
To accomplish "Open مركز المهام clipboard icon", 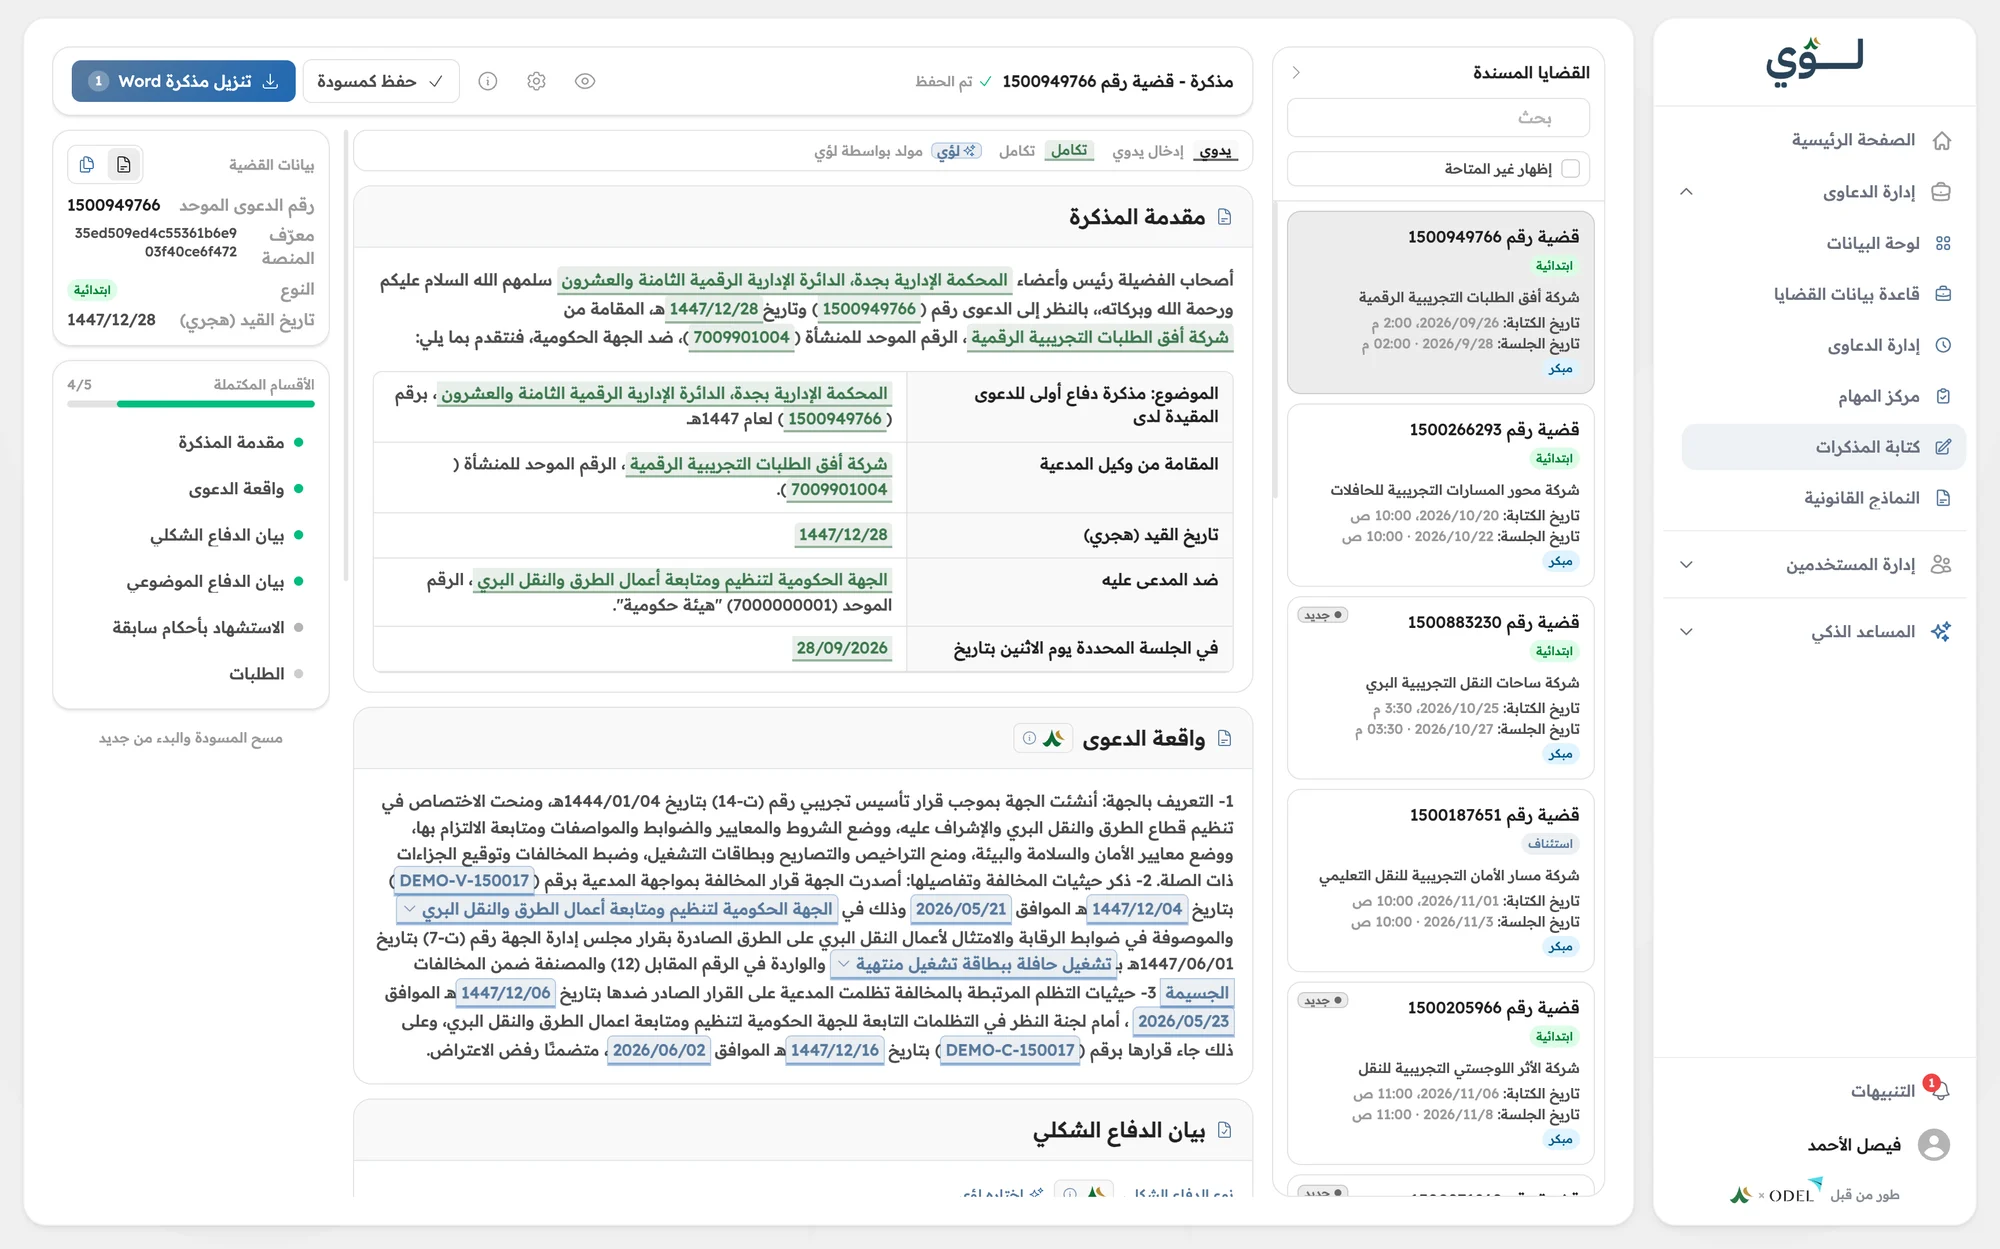I will coord(1943,396).
